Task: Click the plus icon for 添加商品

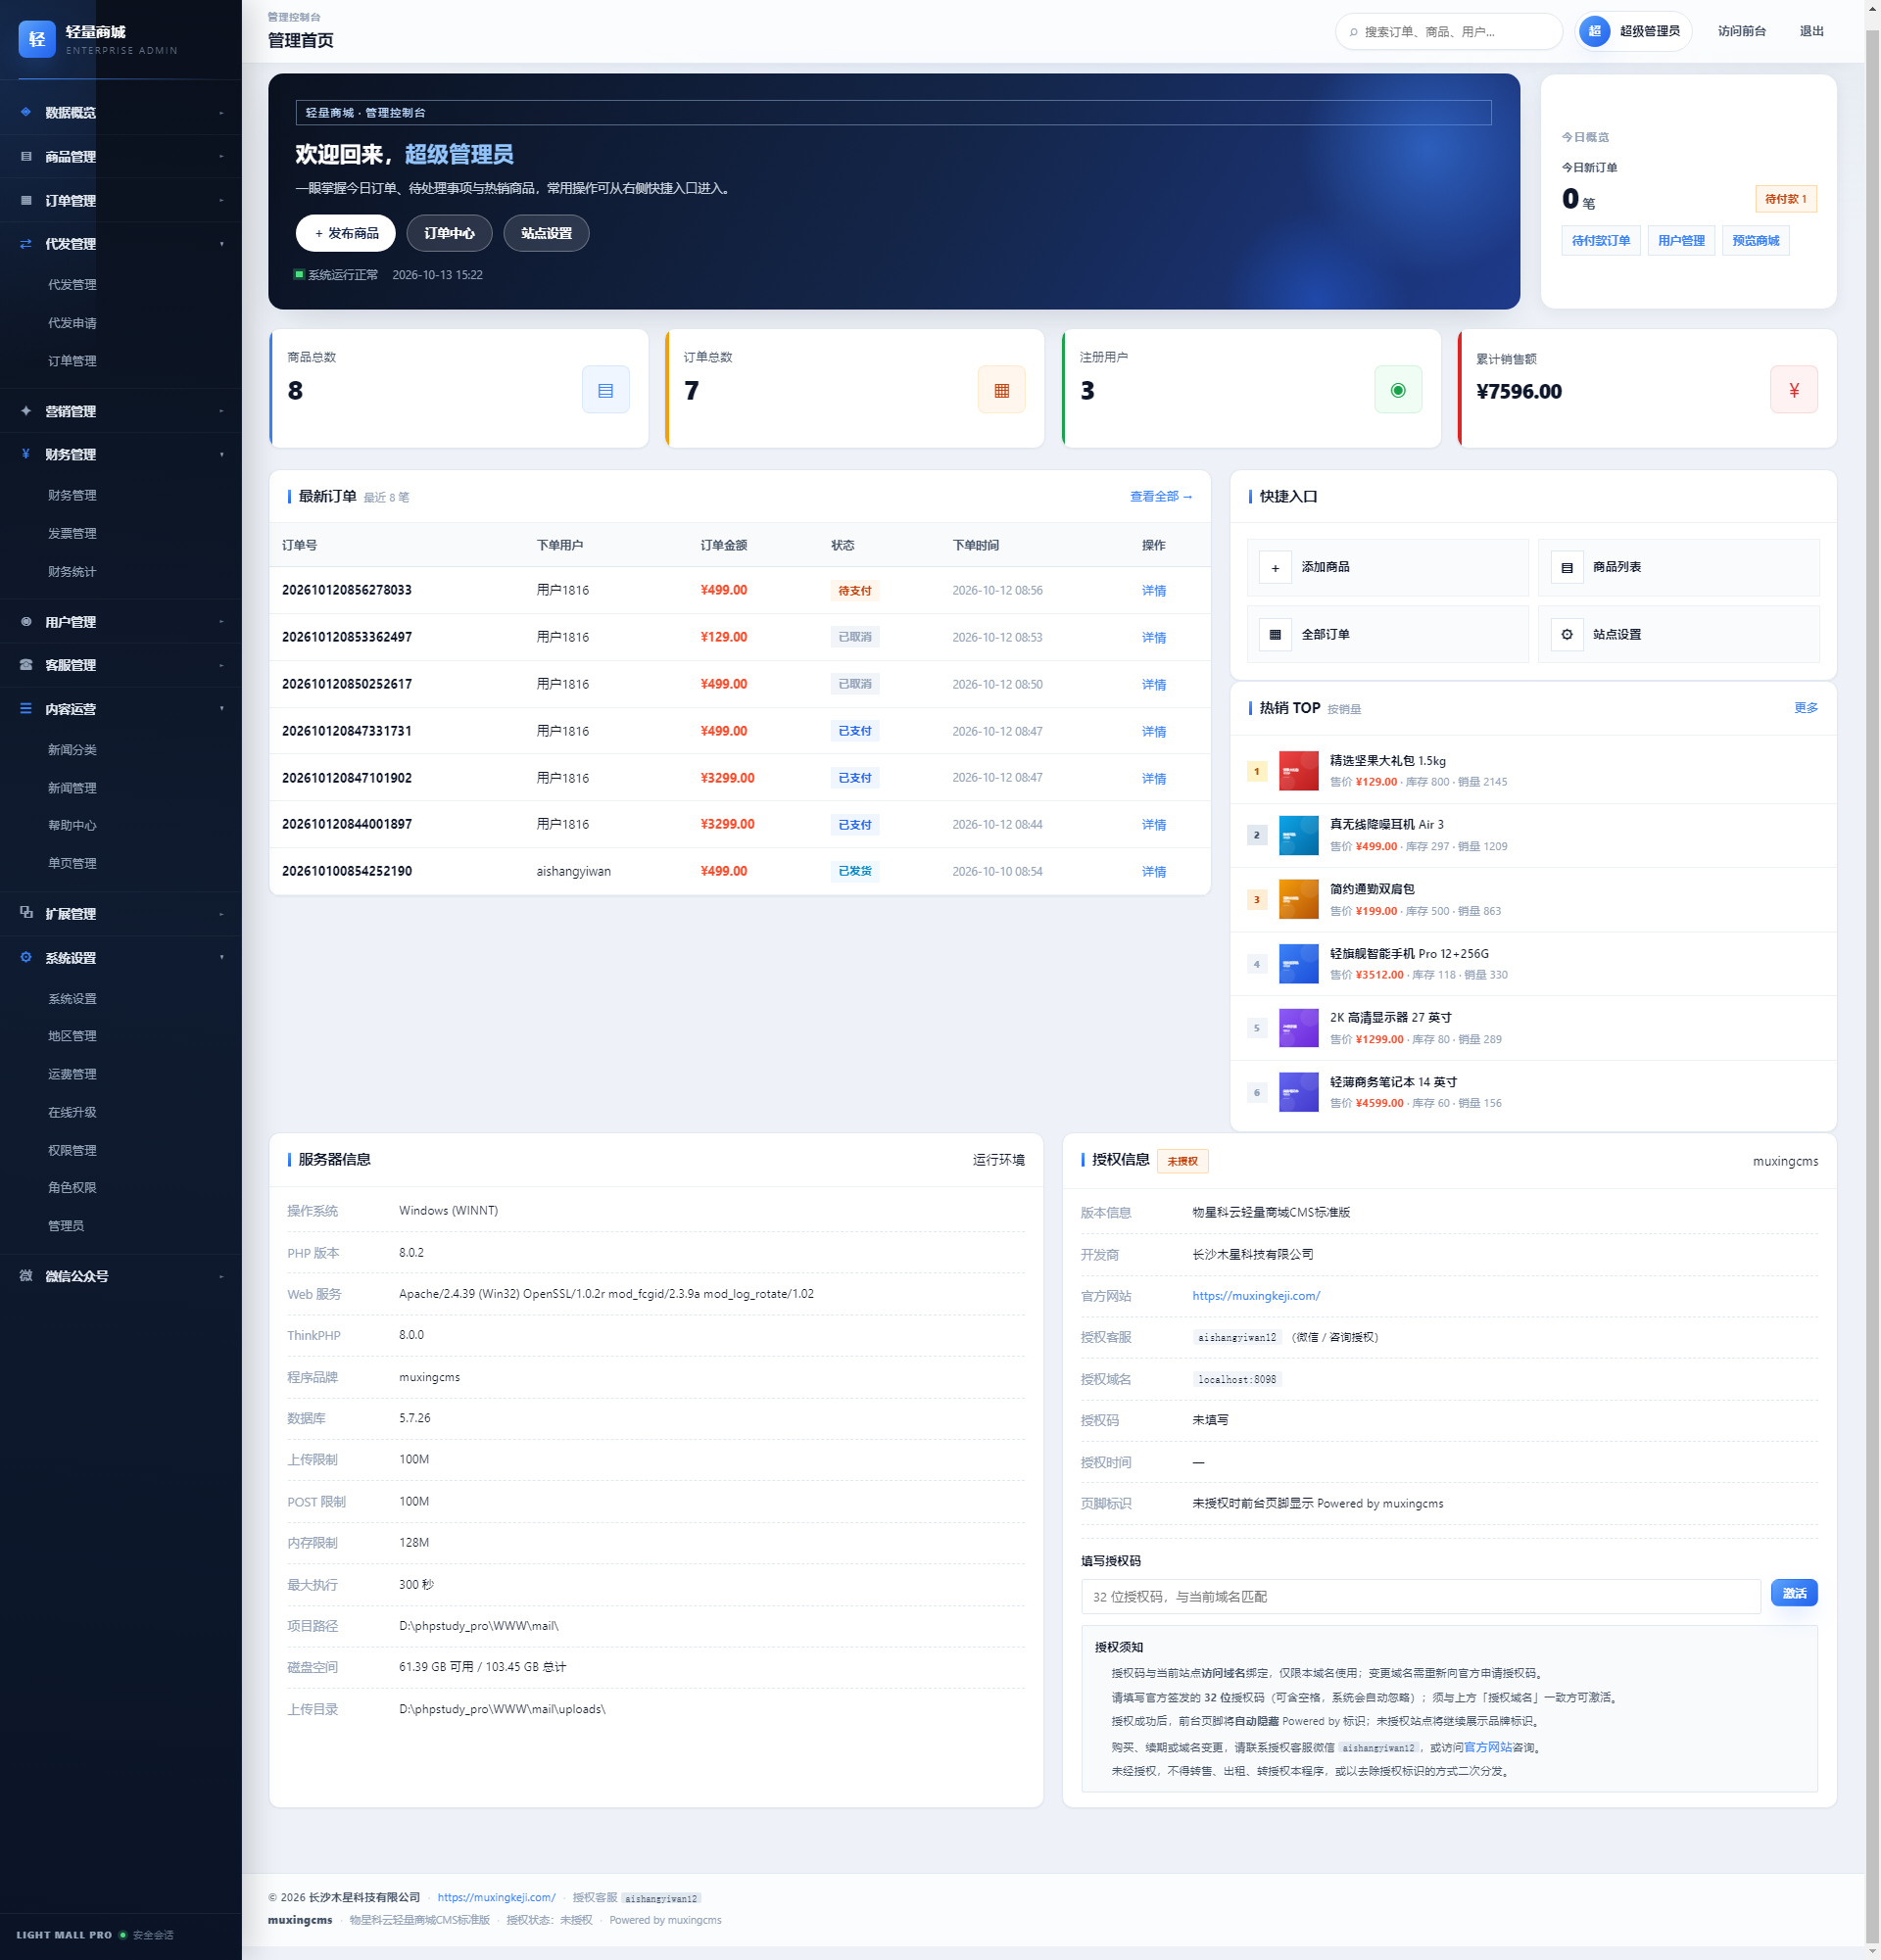Action: (1275, 568)
